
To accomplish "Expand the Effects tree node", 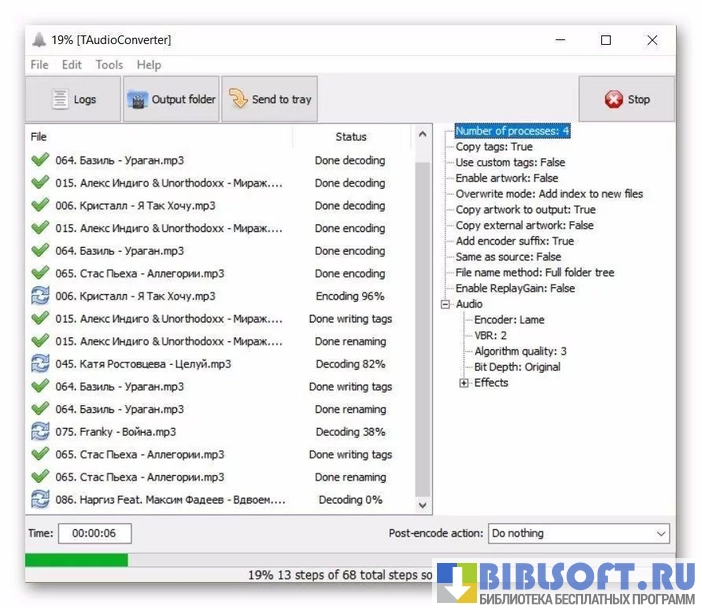I will coord(464,383).
